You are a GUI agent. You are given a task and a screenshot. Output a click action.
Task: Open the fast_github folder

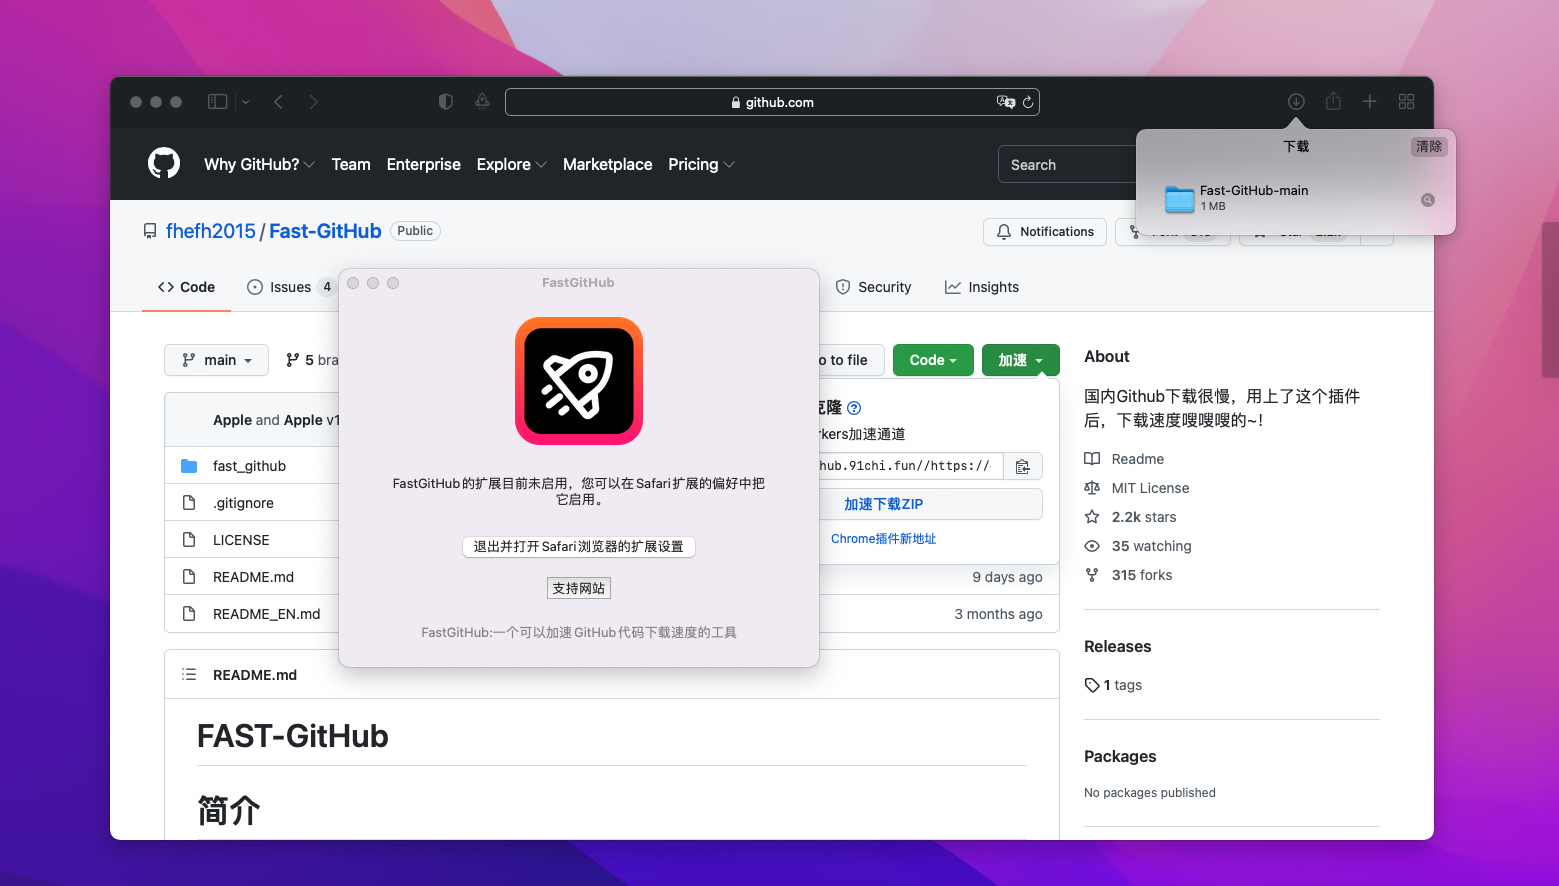click(249, 466)
